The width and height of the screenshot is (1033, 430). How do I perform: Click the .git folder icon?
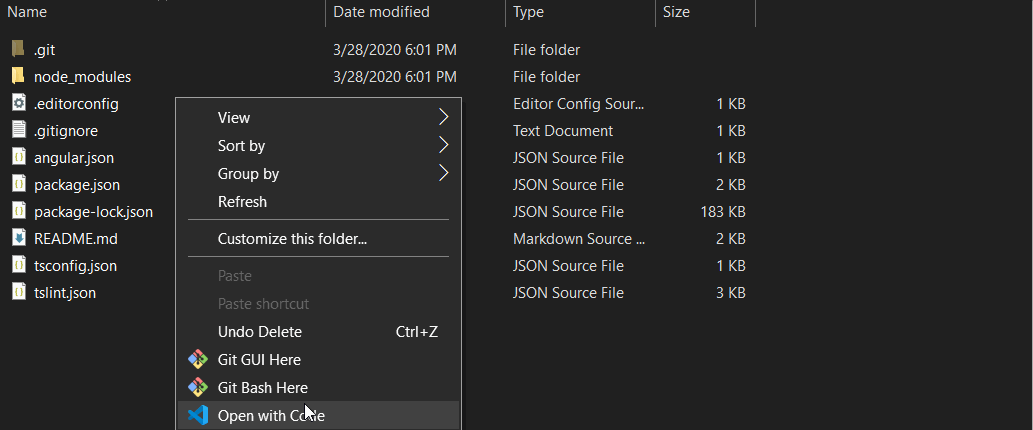(18, 49)
